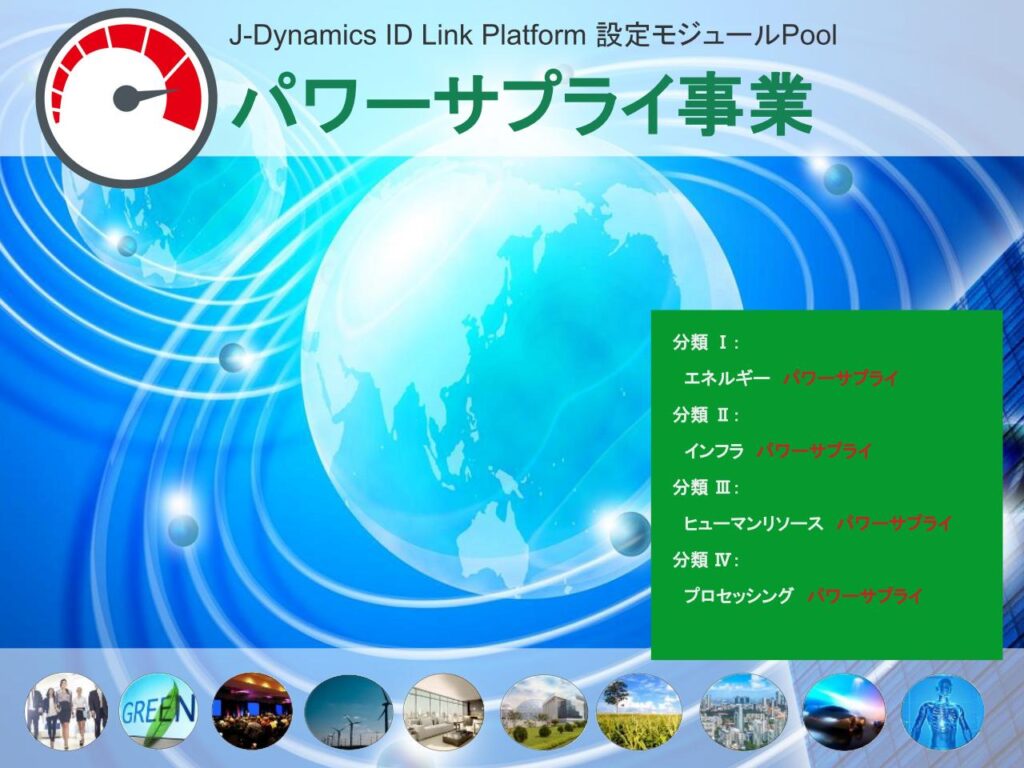Click the red パワーサプライ link beside インフラ

[x=814, y=451]
